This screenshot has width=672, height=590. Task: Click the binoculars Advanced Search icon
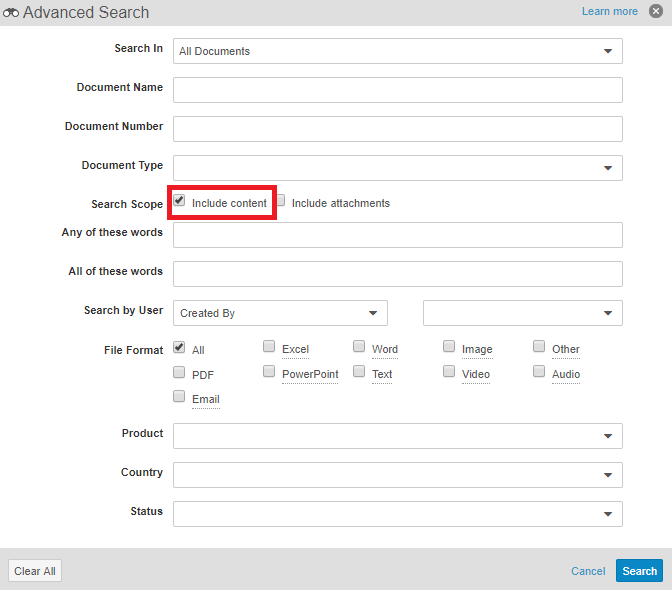click(x=11, y=13)
